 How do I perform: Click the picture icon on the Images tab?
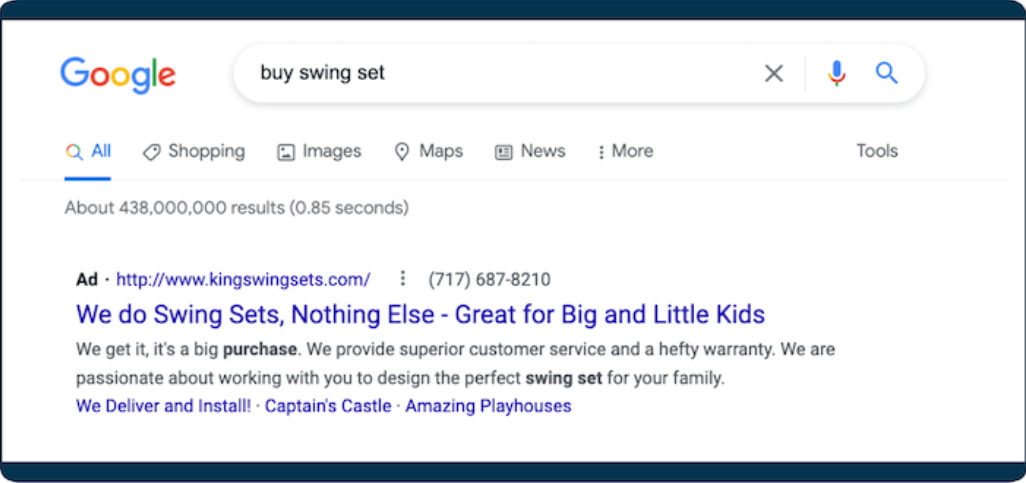click(286, 152)
